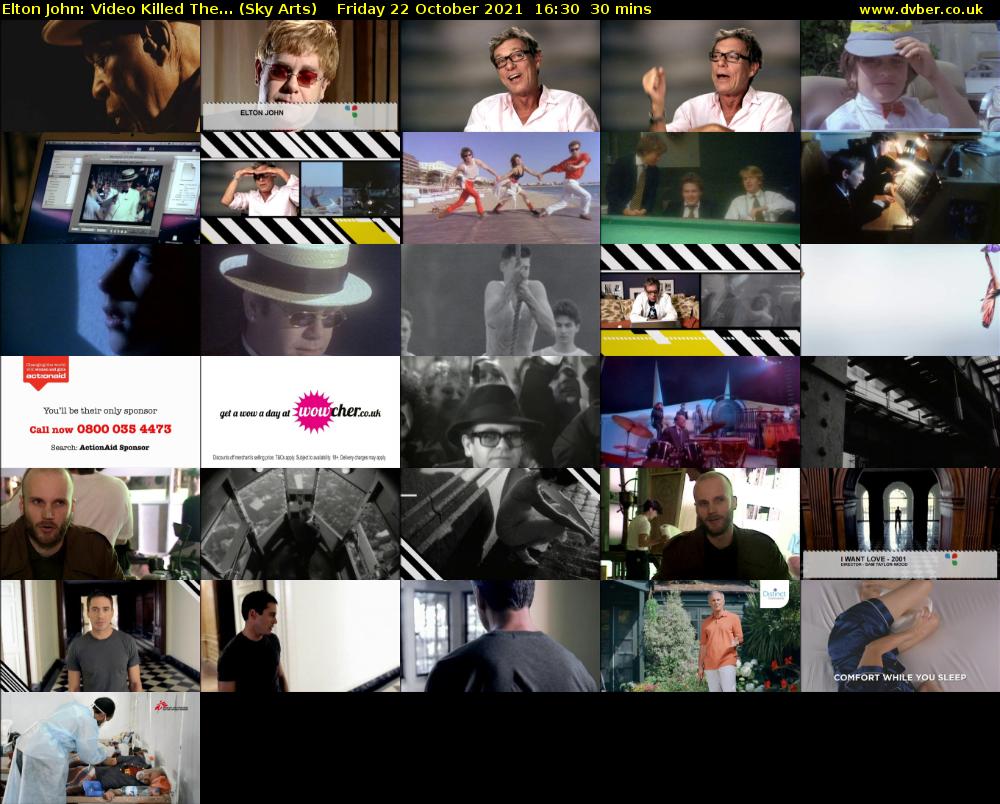1000x804 pixels.
Task: Open thumbnail of man in grey t-shirt in hallway
Action: point(100,636)
